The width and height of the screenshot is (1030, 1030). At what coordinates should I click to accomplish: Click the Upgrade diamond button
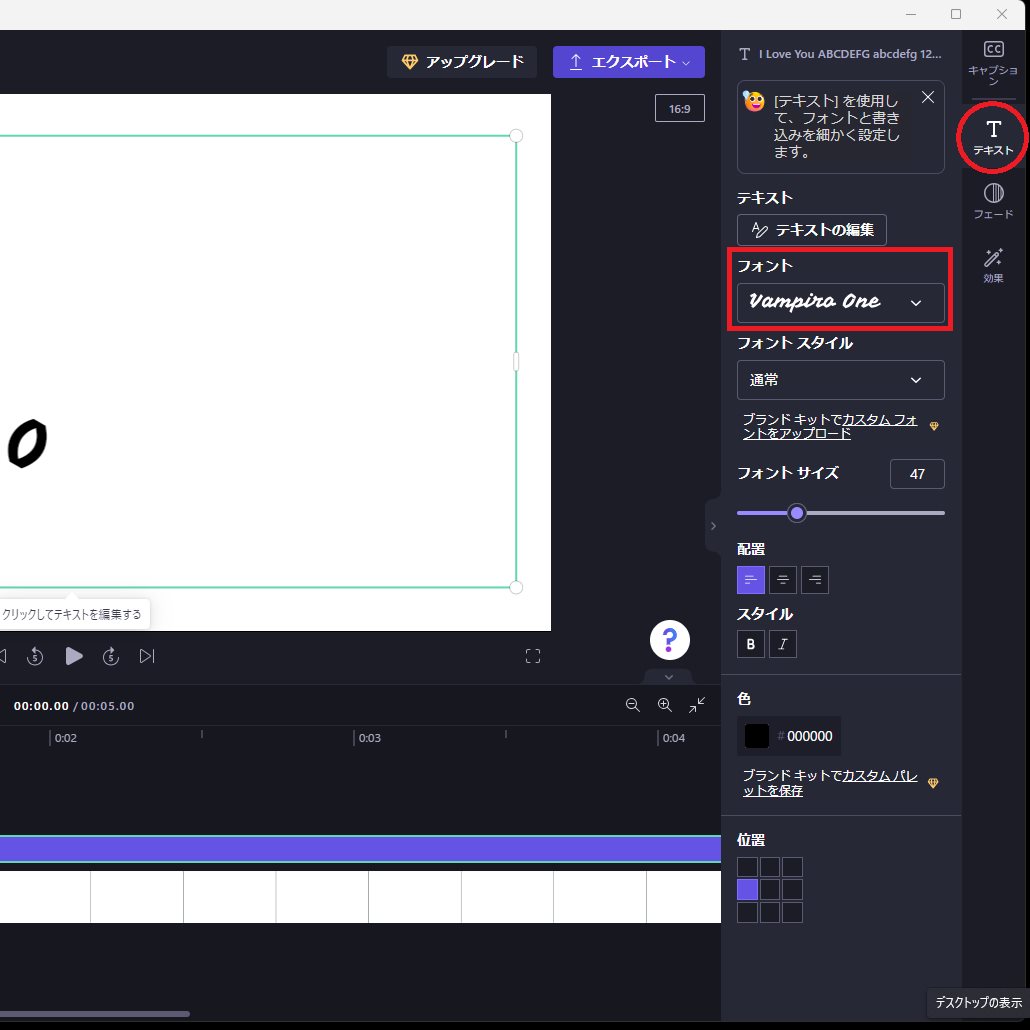[462, 62]
